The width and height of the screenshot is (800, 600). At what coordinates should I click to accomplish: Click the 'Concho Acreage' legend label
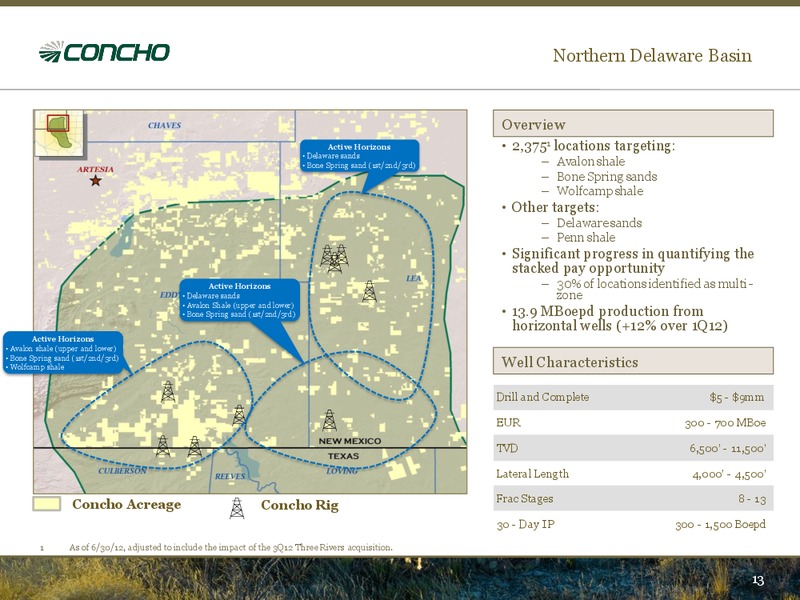click(127, 504)
